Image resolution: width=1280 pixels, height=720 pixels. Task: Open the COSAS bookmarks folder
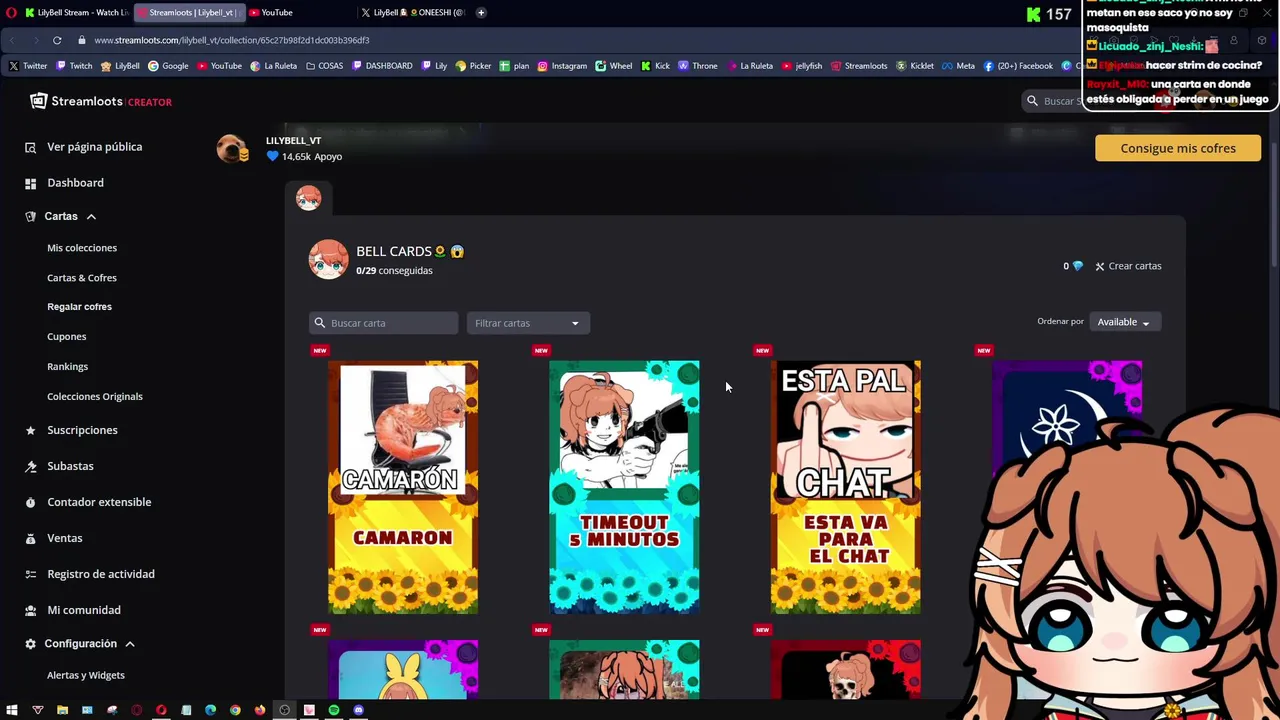324,66
